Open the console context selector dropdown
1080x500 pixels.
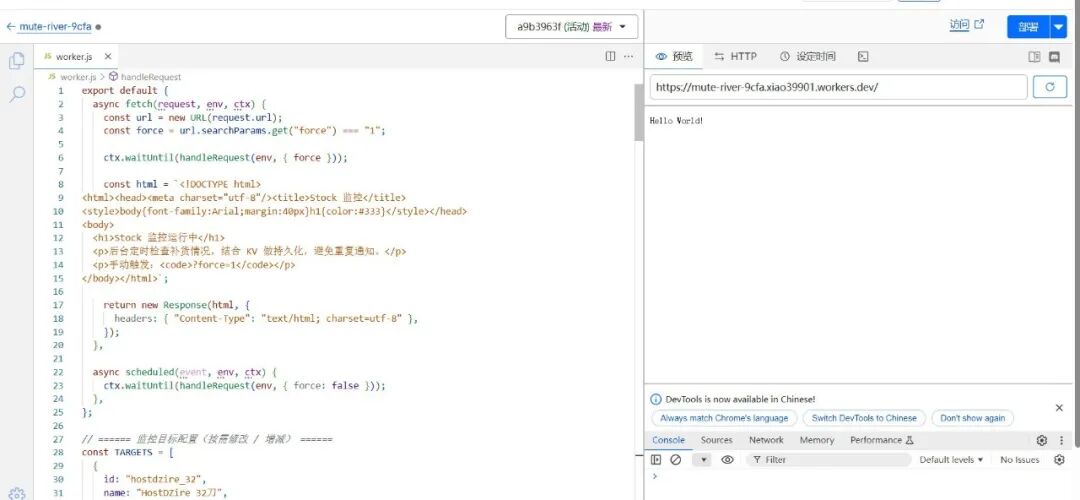702,459
